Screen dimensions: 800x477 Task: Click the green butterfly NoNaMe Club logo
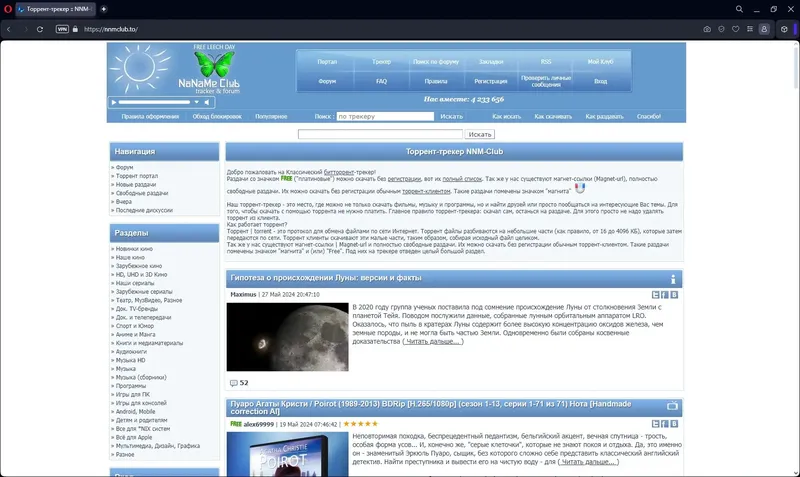213,65
